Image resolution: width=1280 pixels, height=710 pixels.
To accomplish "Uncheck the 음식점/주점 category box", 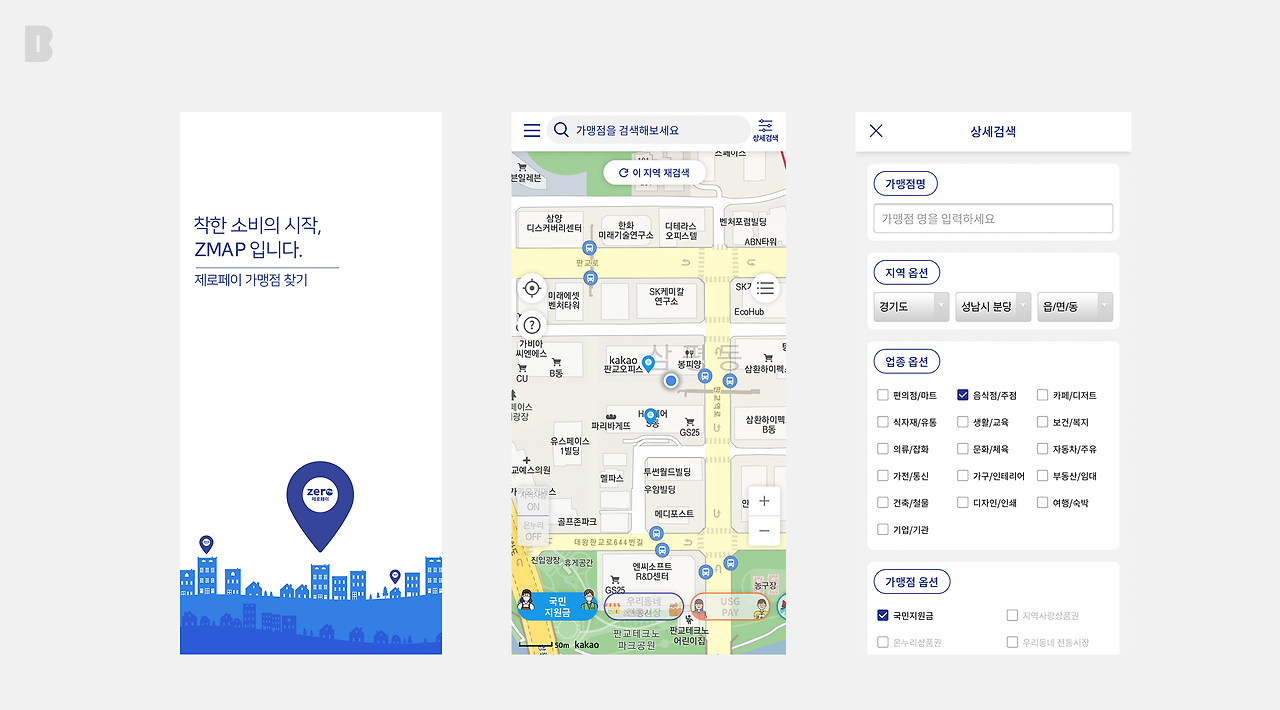I will click(963, 395).
